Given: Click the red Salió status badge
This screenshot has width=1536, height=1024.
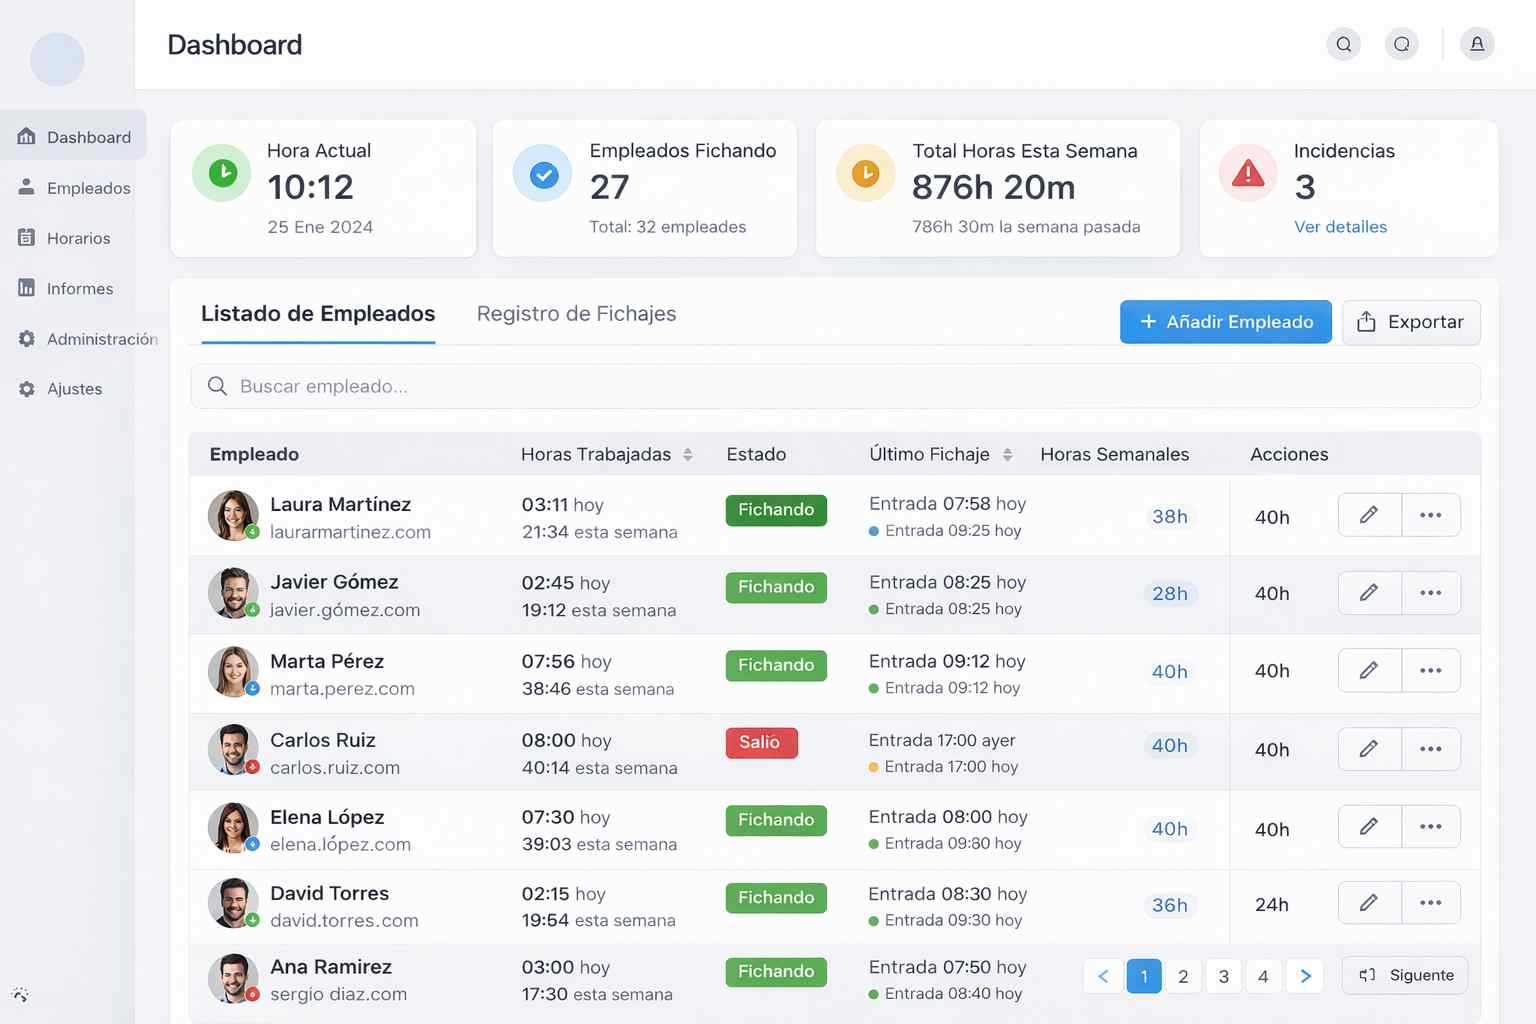Looking at the screenshot, I should pyautogui.click(x=761, y=742).
